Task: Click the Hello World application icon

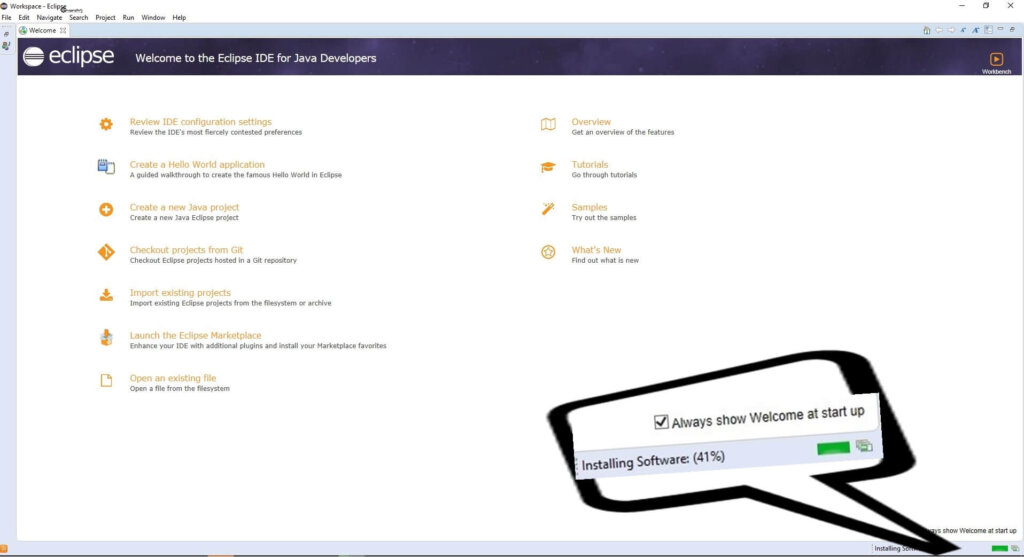Action: click(106, 167)
